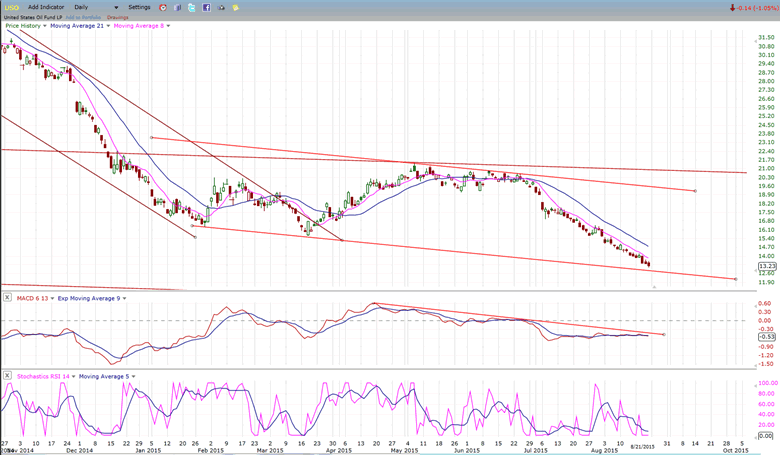Viewport: 780px width, 455px height.
Task: Close the Stochastics RSI panel
Action: (6, 376)
